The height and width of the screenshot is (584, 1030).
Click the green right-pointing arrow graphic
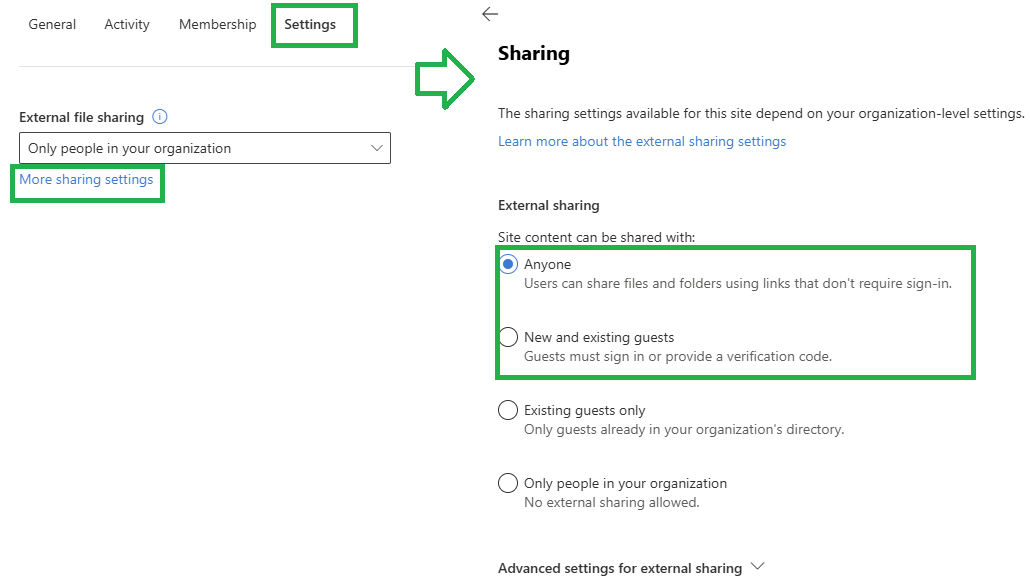point(445,79)
